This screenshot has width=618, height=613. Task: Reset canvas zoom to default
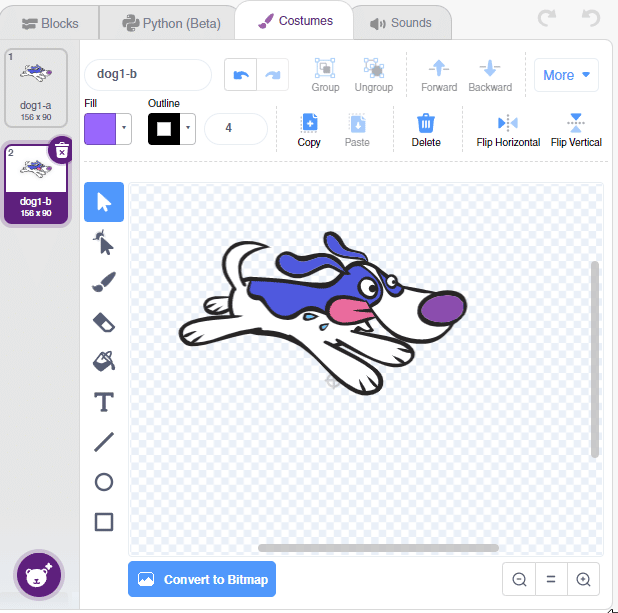click(551, 579)
